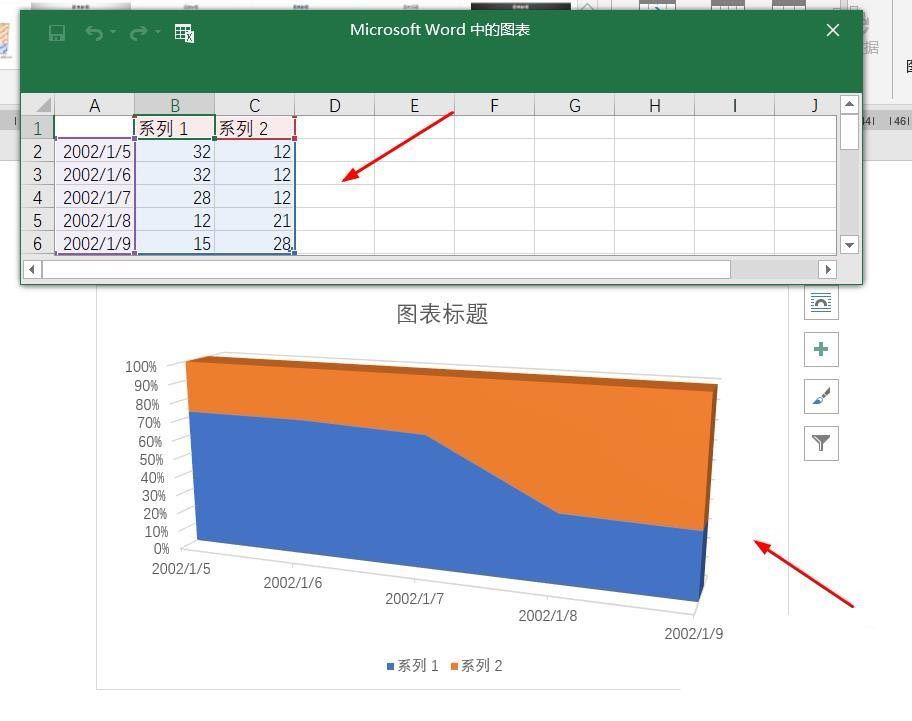Open Edit Data in Microsoft Excel icon
The height and width of the screenshot is (721, 912).
click(184, 33)
